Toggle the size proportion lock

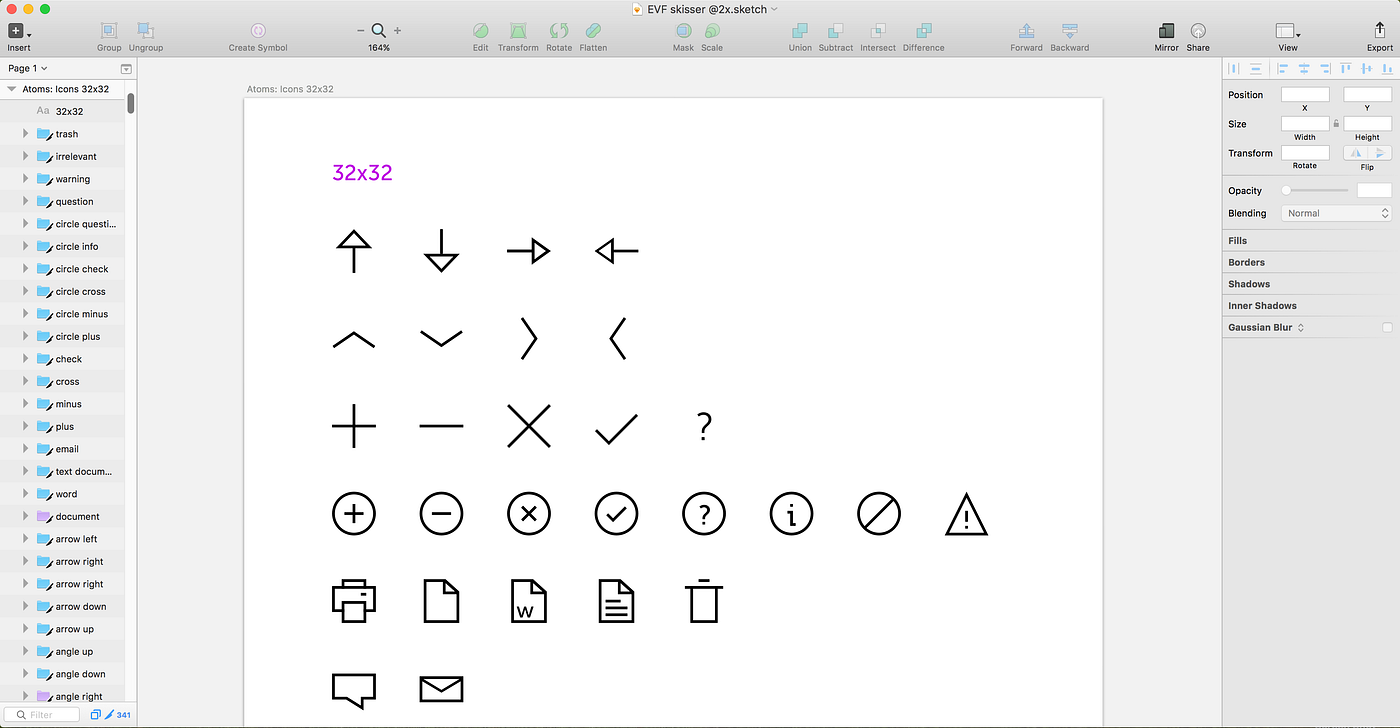pos(1336,124)
